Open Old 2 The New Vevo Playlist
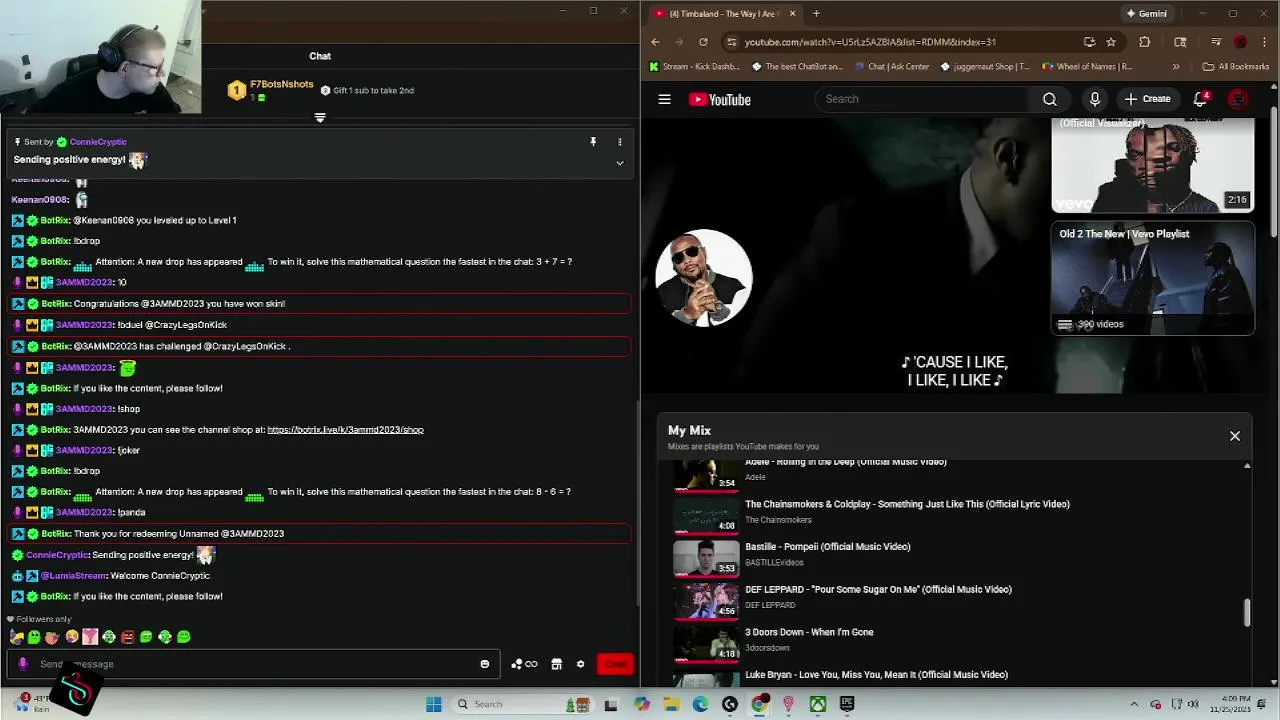 1153,279
